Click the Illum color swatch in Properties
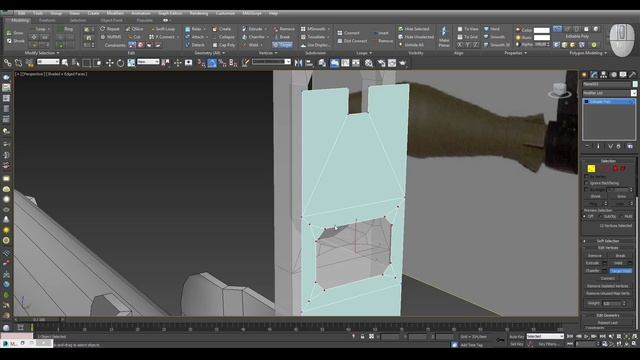This screenshot has width=640, height=360. pos(542,37)
